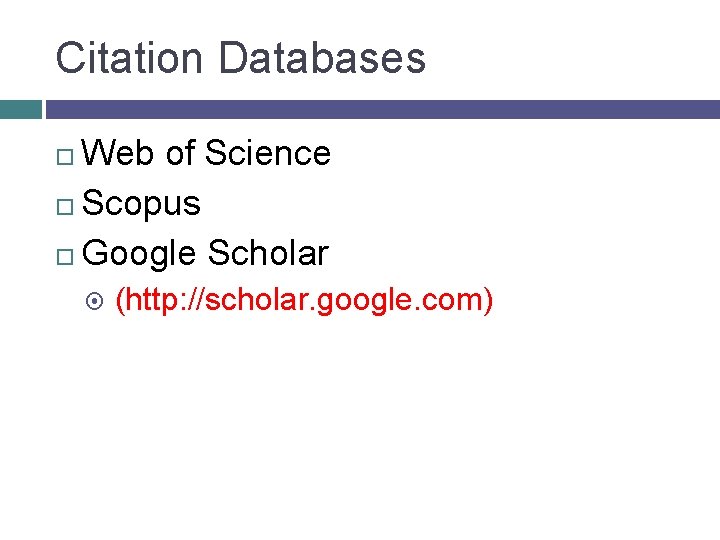Click the word "of" in first bullet
Screen dimensions: 720x540
click(181, 153)
